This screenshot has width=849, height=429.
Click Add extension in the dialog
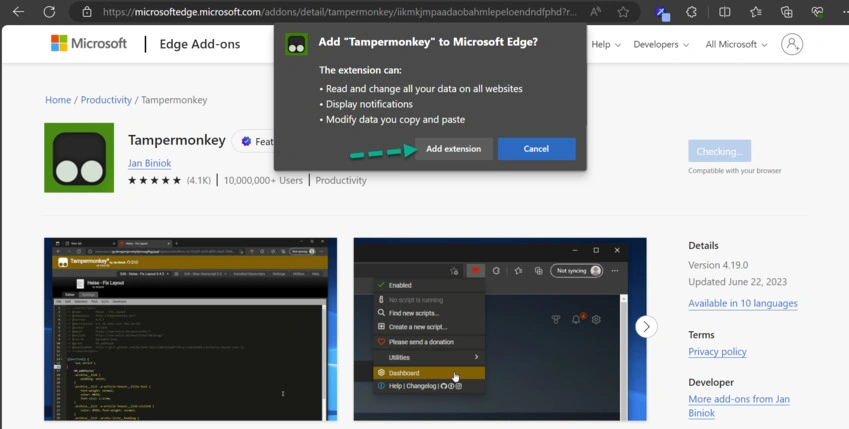pyautogui.click(x=454, y=149)
